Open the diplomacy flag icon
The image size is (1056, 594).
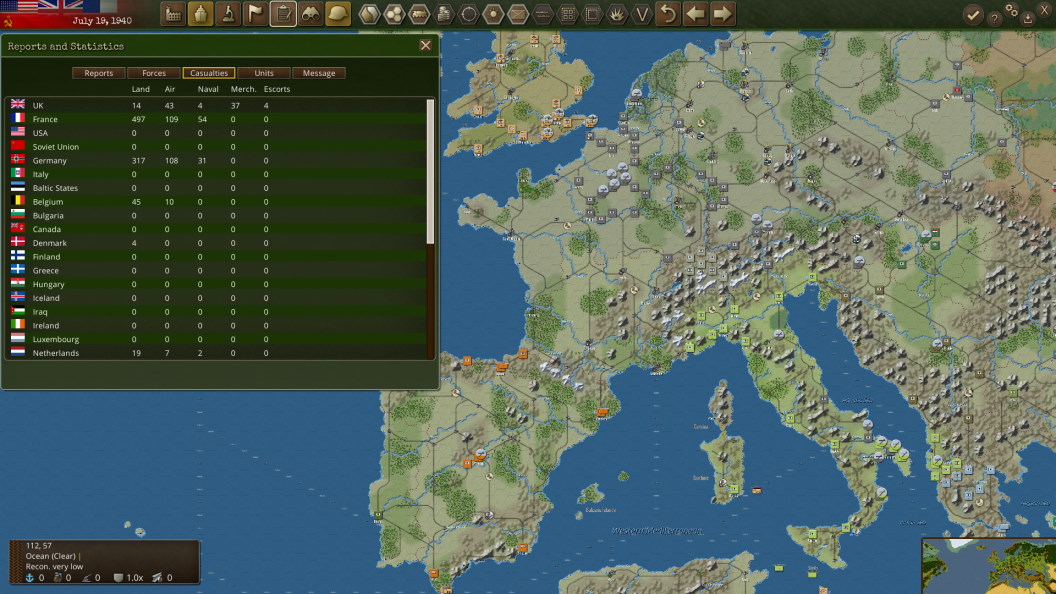[x=256, y=14]
